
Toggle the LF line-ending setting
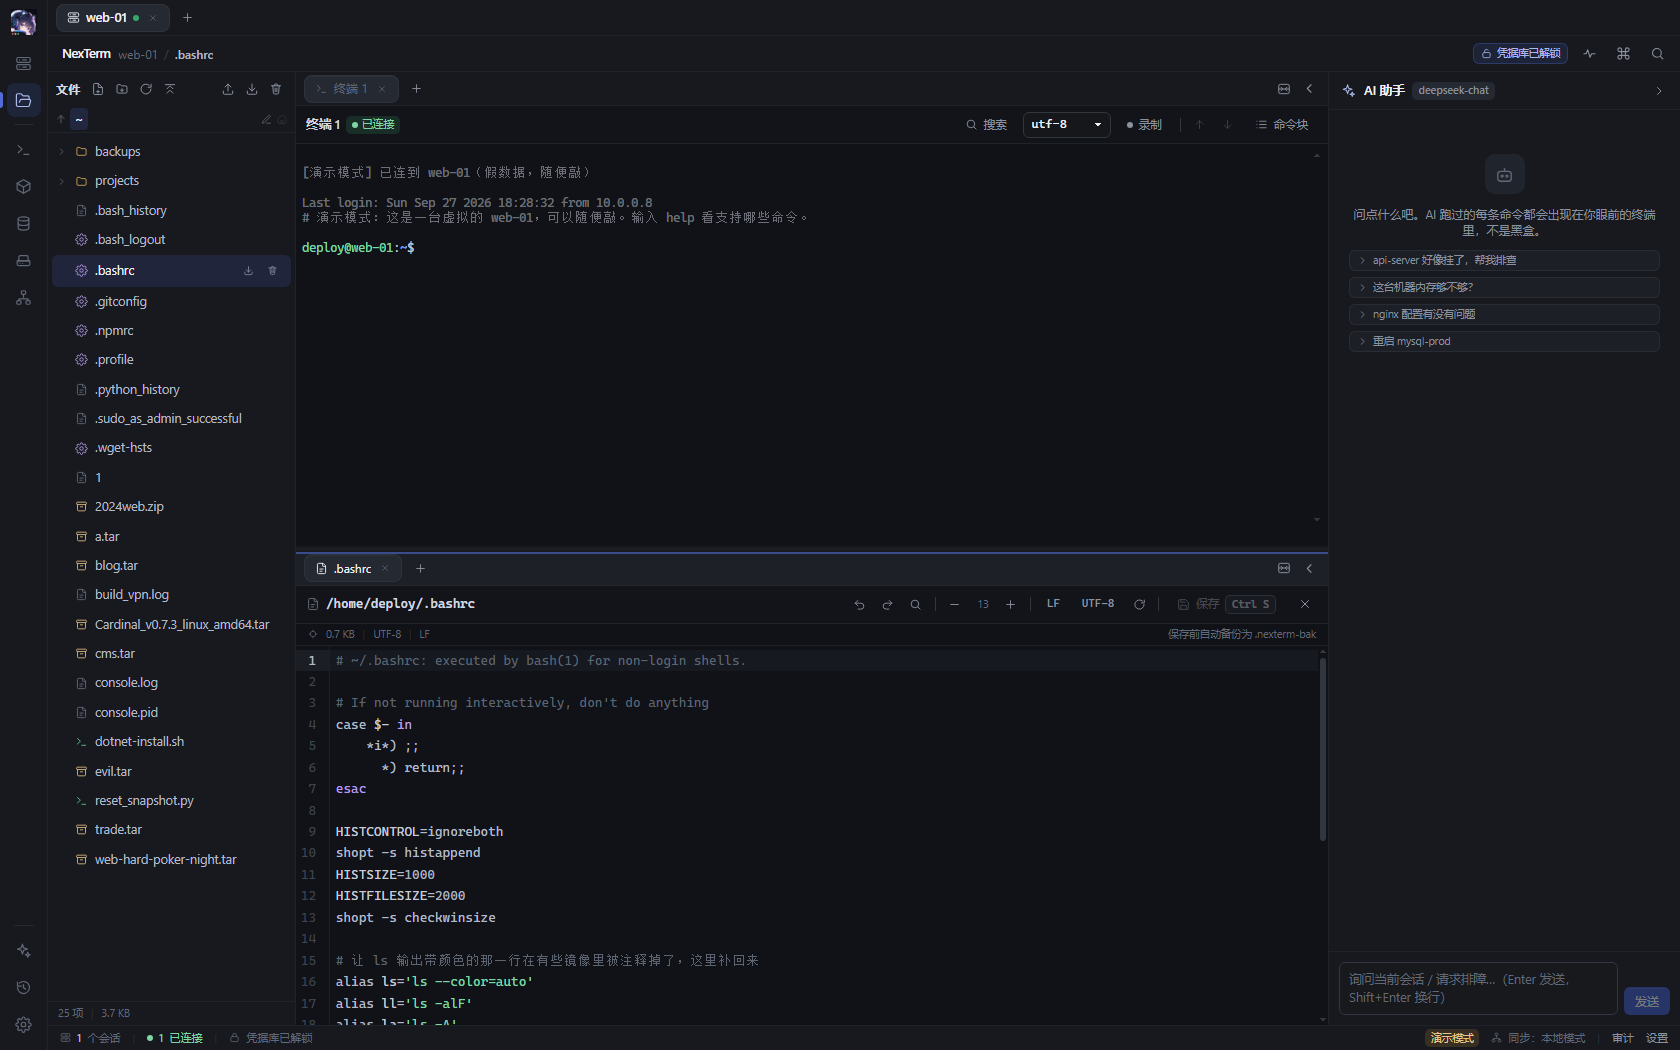point(1053,604)
